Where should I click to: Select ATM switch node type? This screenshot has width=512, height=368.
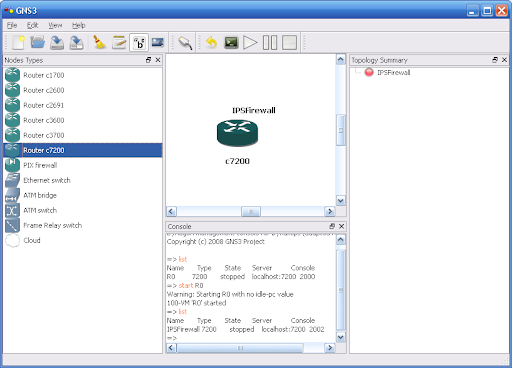tap(83, 210)
